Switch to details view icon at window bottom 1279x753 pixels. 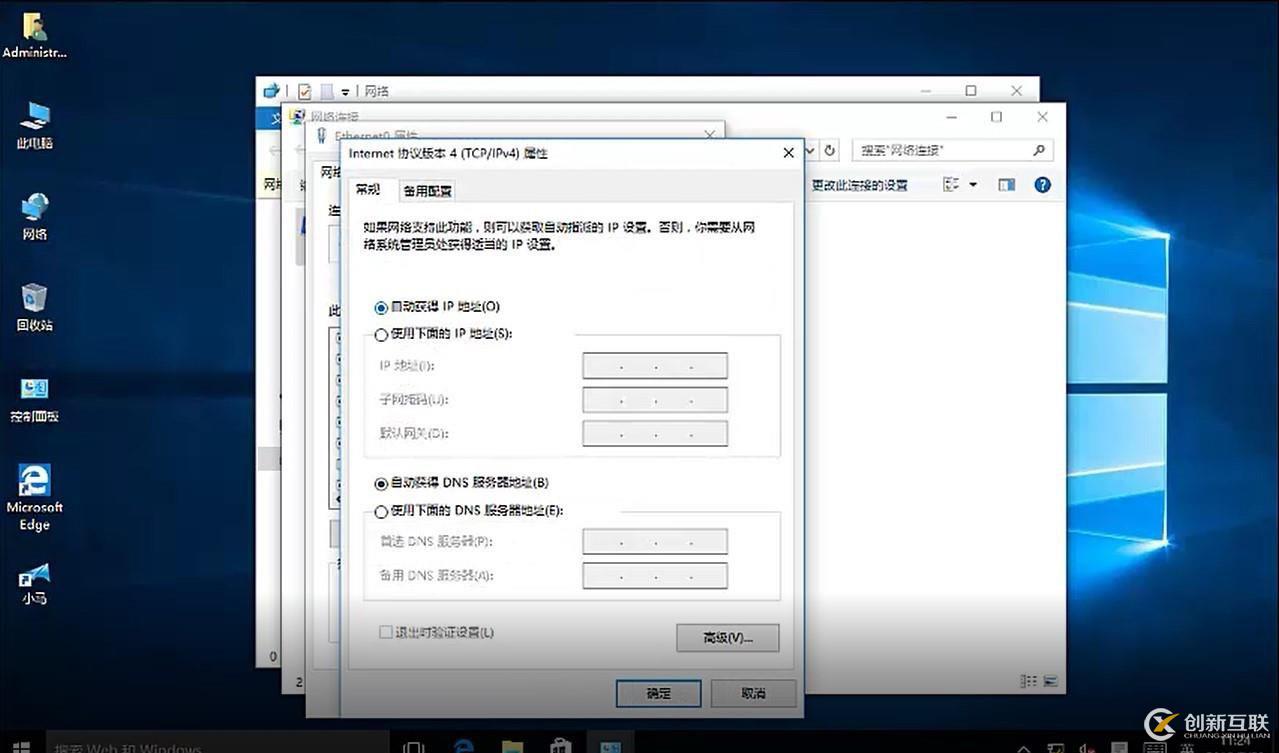tap(1028, 681)
